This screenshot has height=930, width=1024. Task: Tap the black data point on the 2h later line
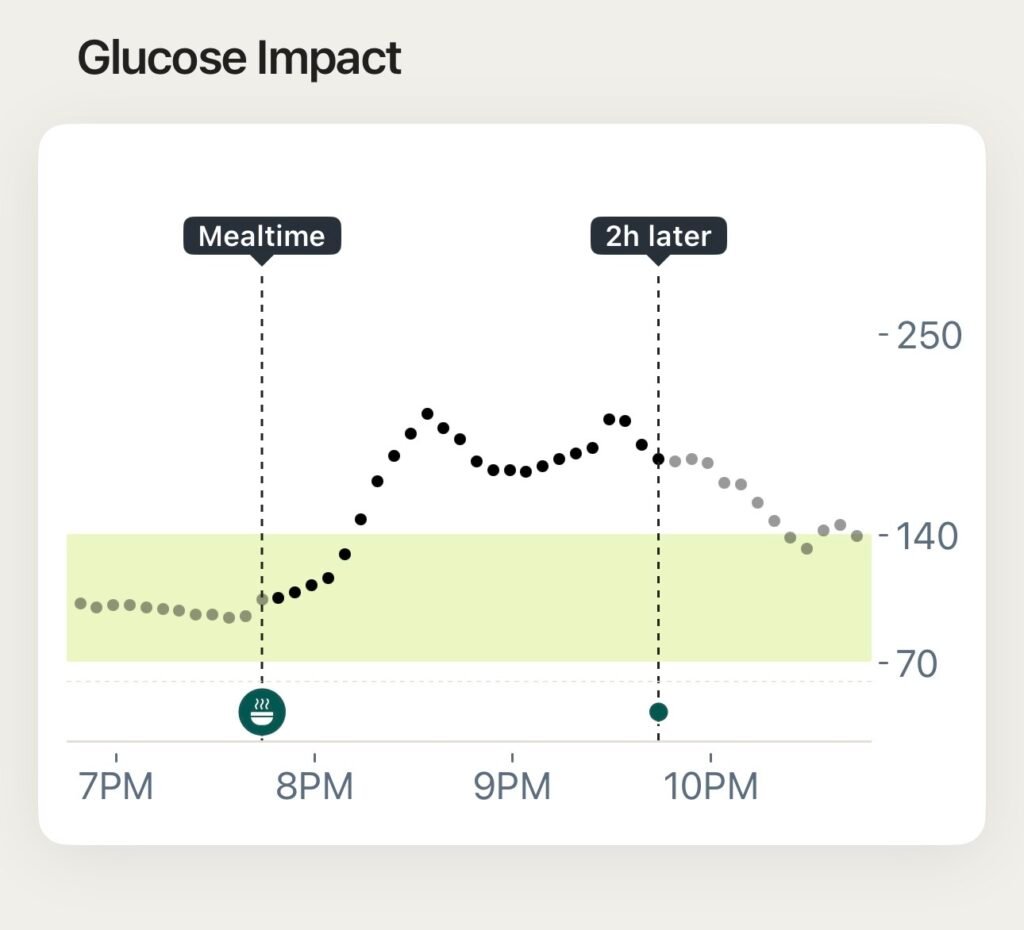pyautogui.click(x=658, y=459)
